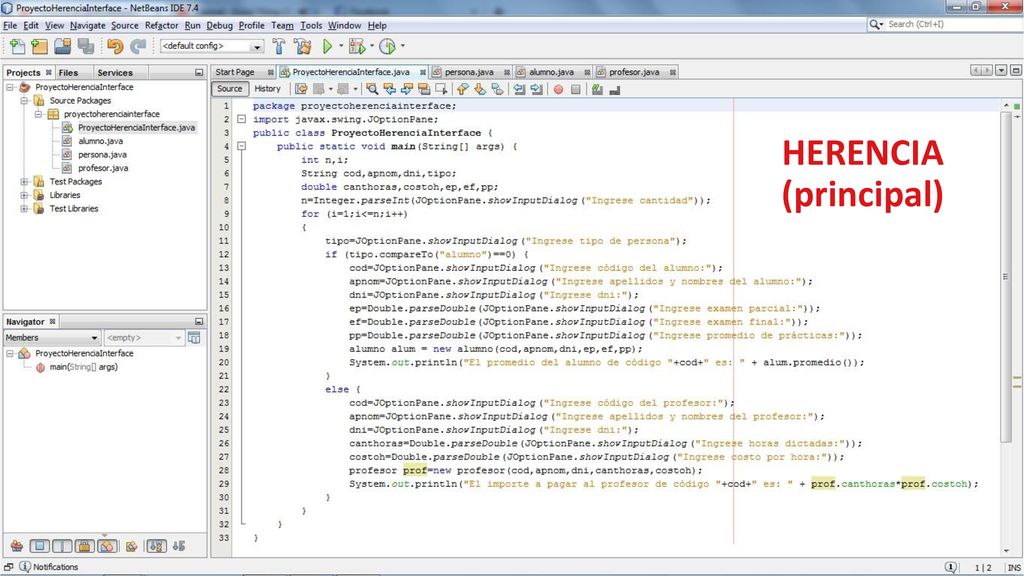Click the History view button
This screenshot has width=1024, height=576.
point(267,89)
